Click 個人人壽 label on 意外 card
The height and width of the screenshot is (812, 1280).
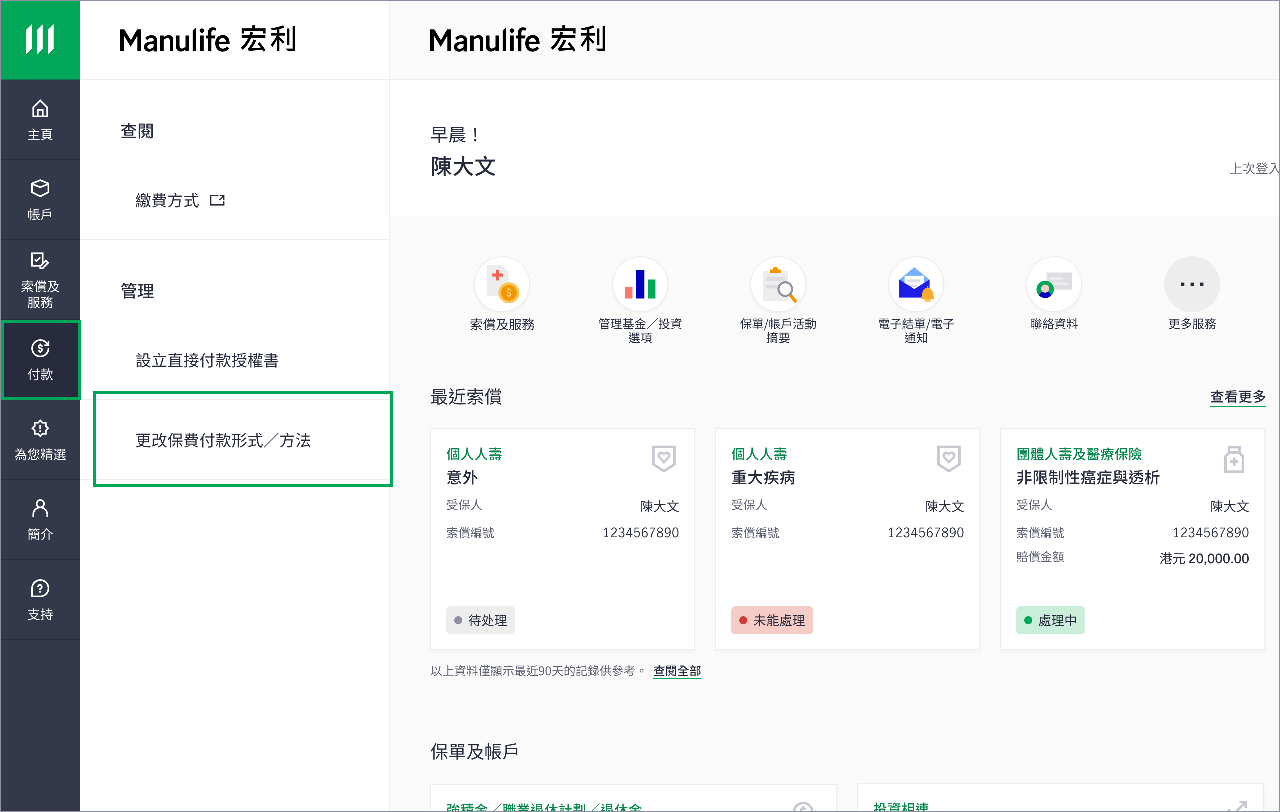coord(474,454)
